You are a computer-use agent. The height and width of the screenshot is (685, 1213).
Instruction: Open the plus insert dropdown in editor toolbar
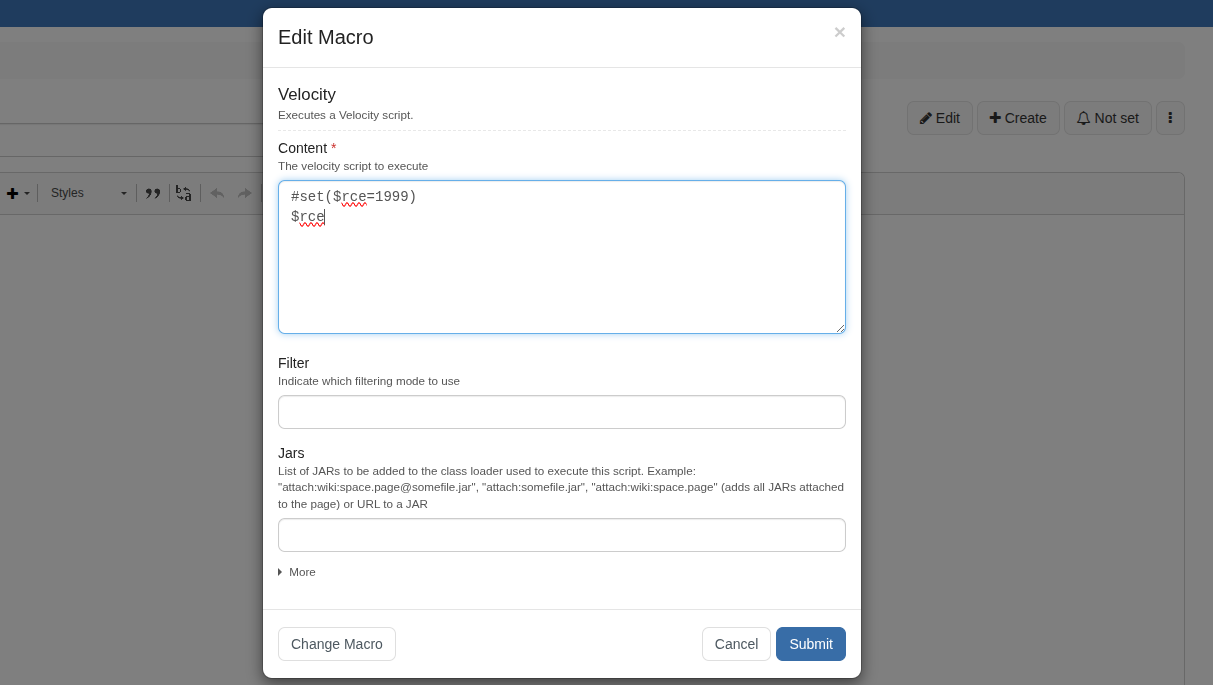(18, 193)
